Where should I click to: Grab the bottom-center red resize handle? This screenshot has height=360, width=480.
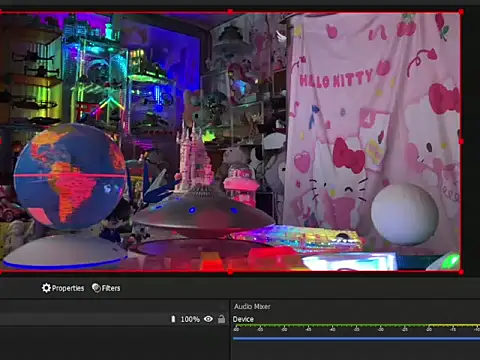[230, 272]
